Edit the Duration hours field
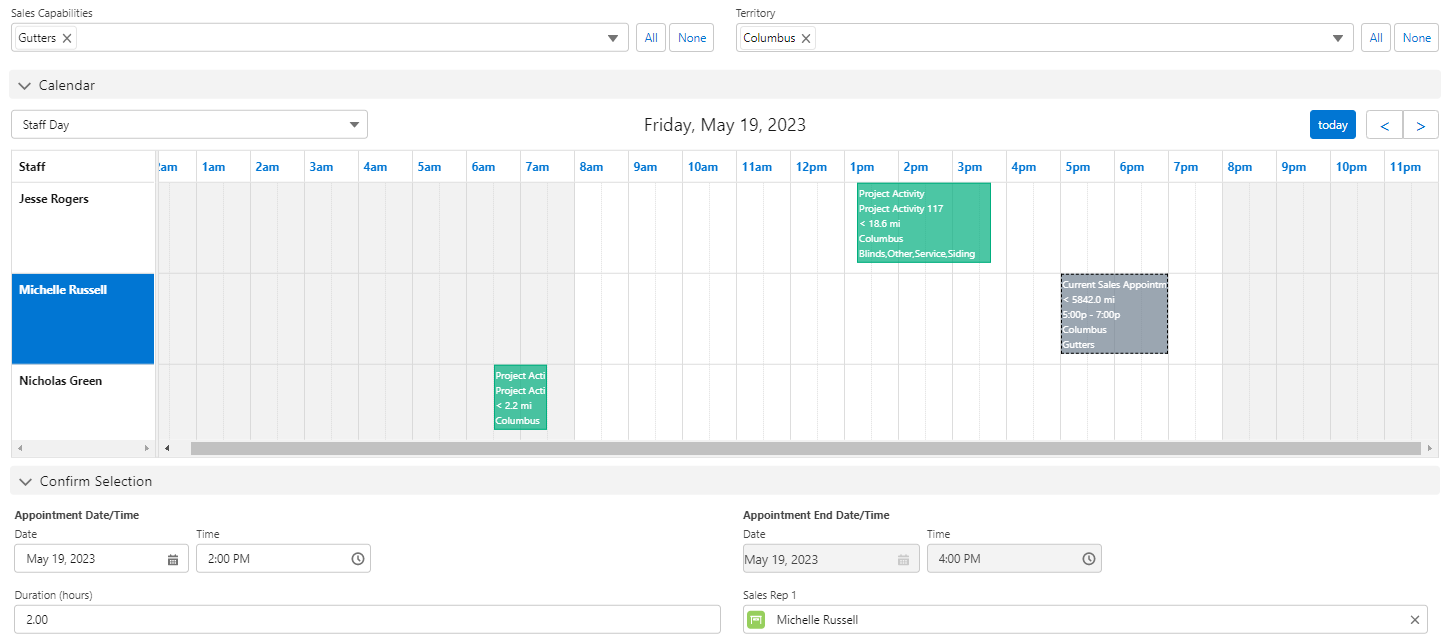Screen dimensions: 1453x638 click(366, 619)
